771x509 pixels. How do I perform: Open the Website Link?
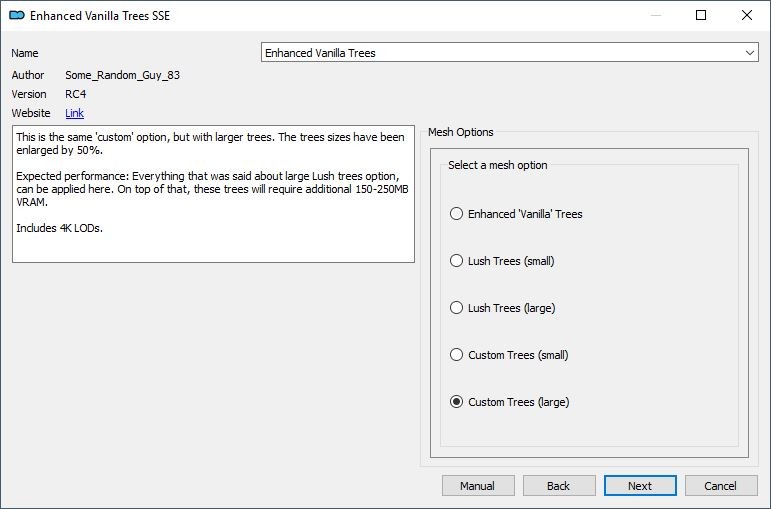(x=74, y=113)
